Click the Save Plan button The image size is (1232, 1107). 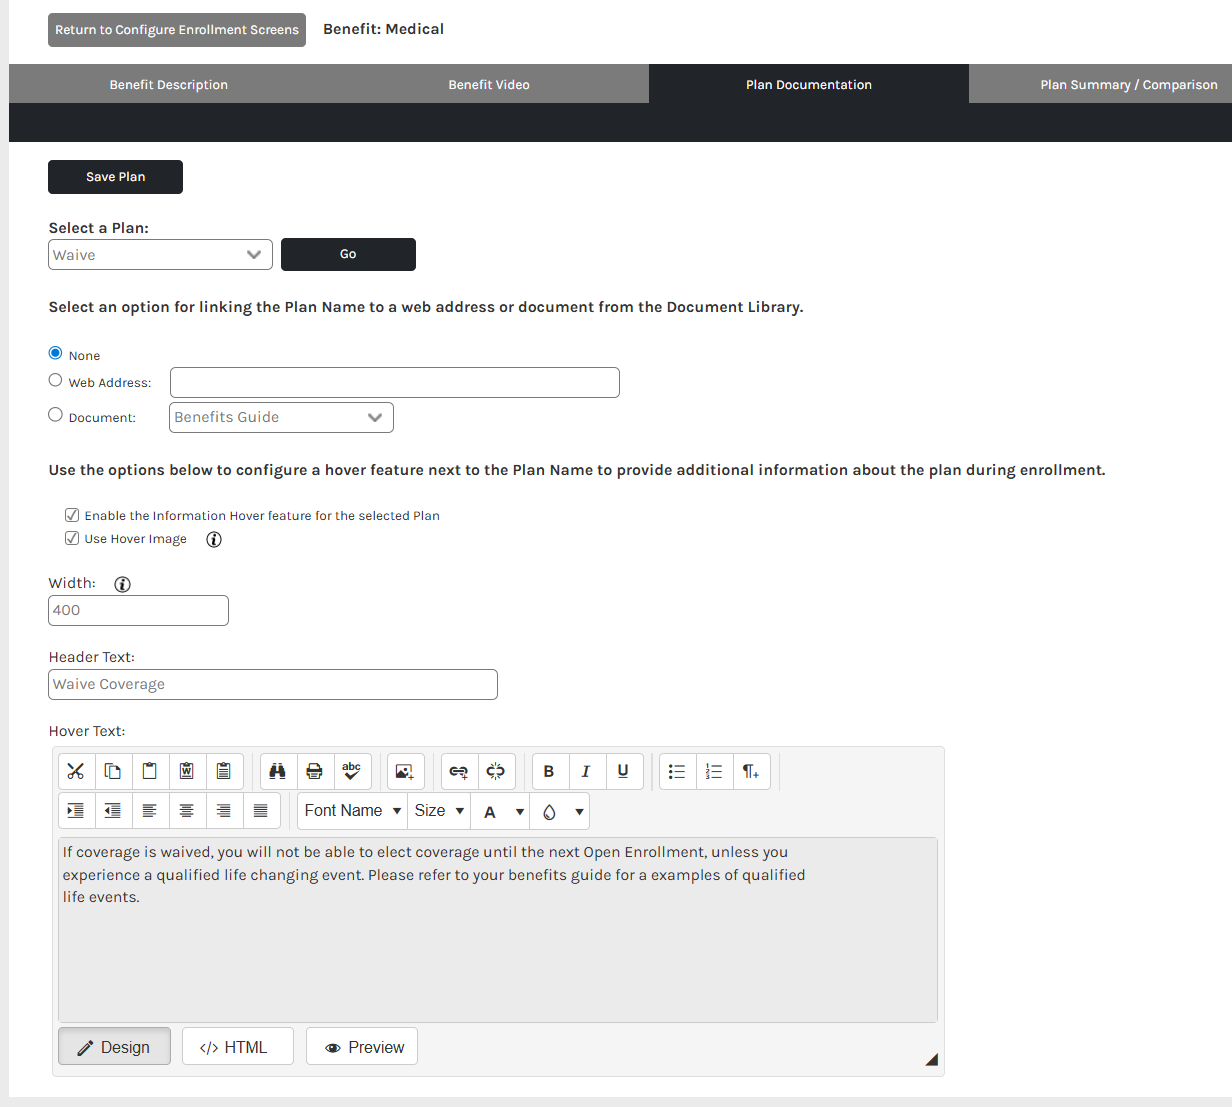pyautogui.click(x=115, y=177)
